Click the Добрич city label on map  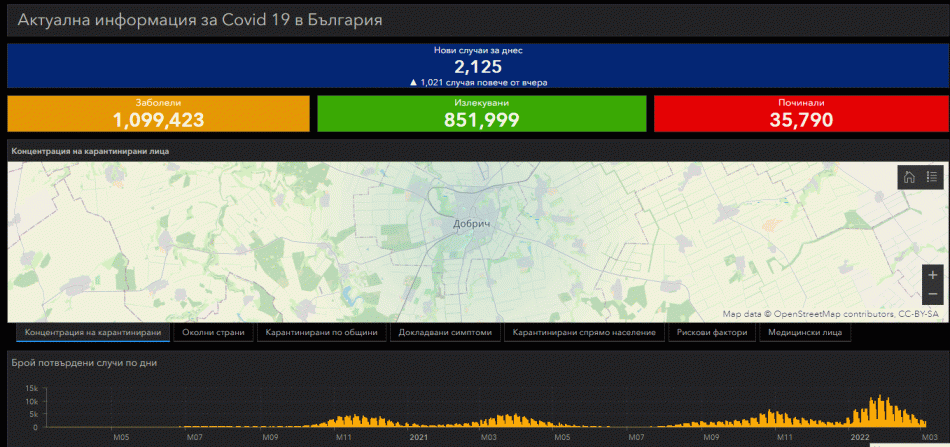(x=472, y=224)
